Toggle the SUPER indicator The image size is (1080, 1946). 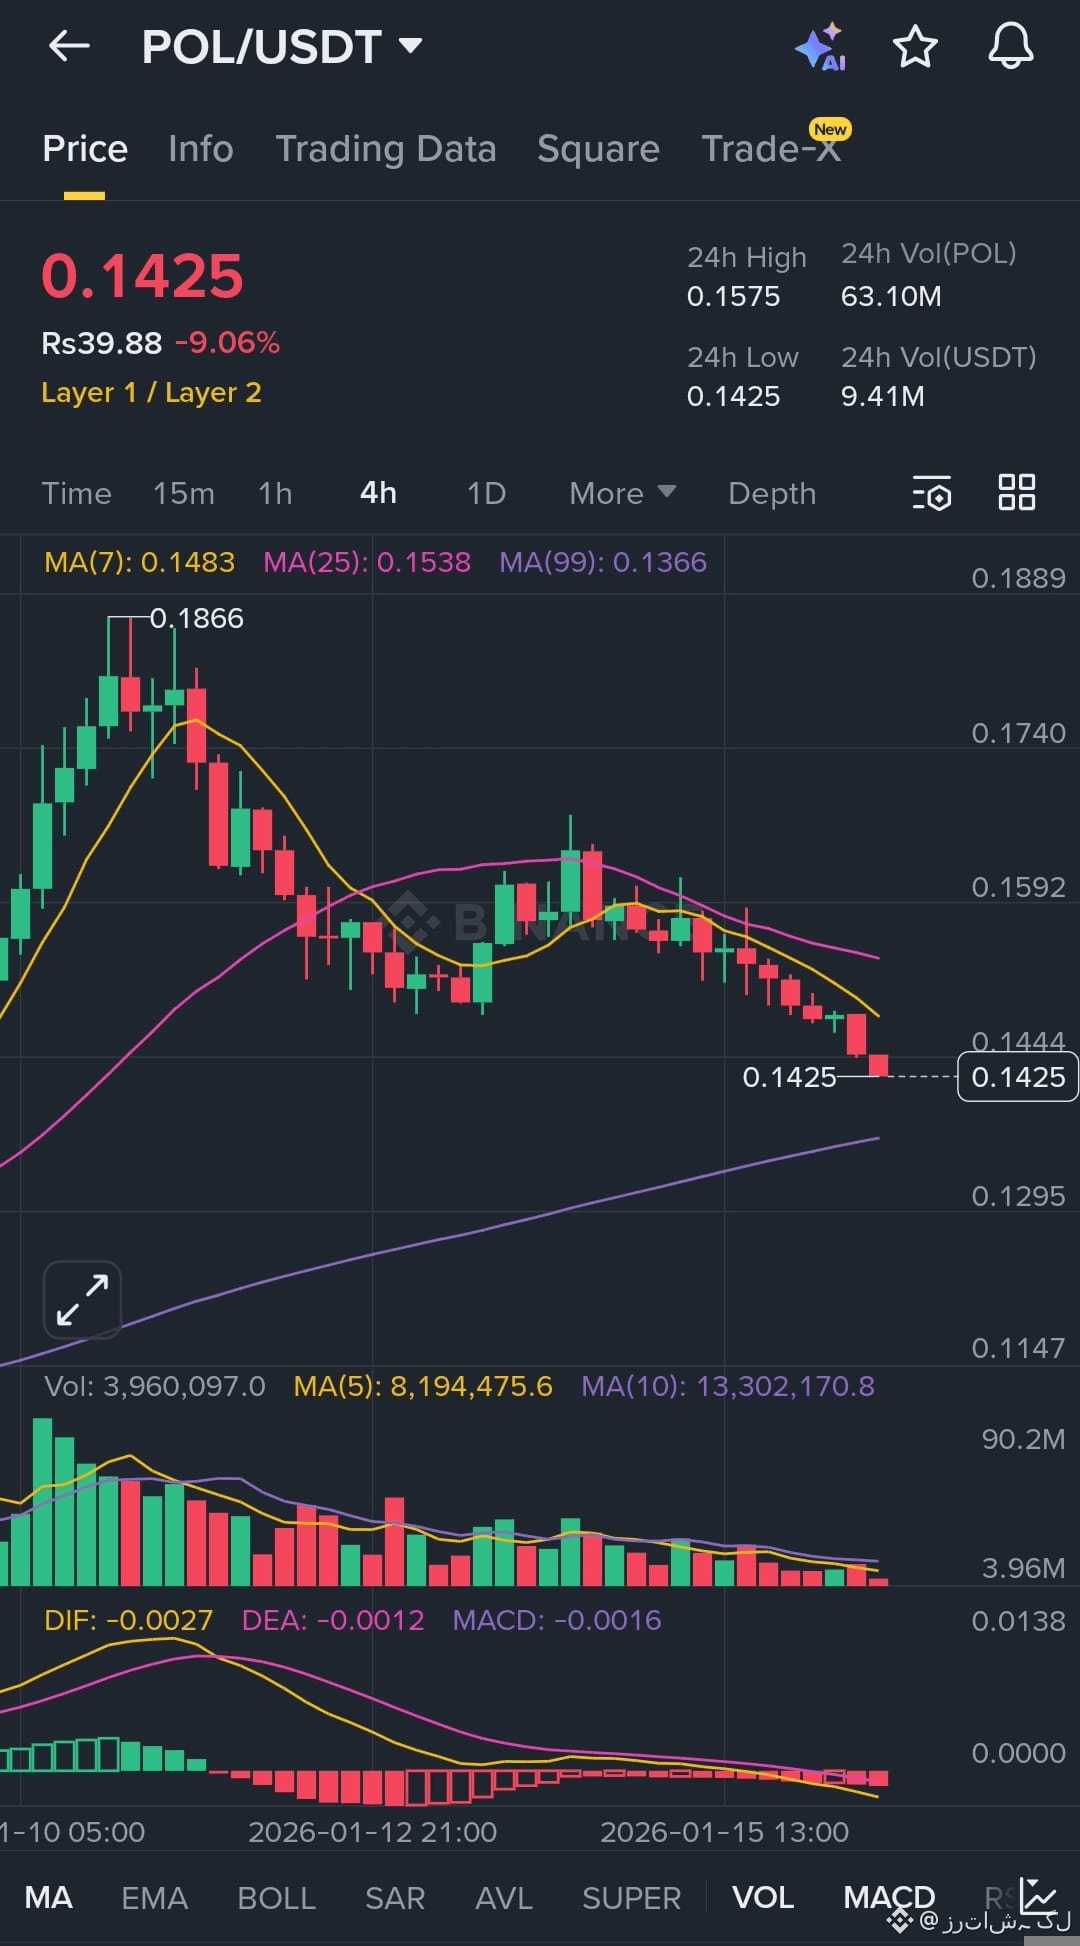click(631, 1897)
